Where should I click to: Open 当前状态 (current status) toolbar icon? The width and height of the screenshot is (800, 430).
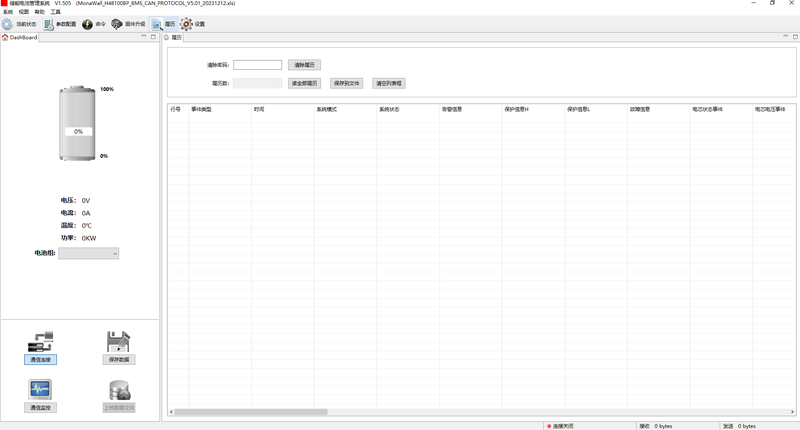coord(8,24)
